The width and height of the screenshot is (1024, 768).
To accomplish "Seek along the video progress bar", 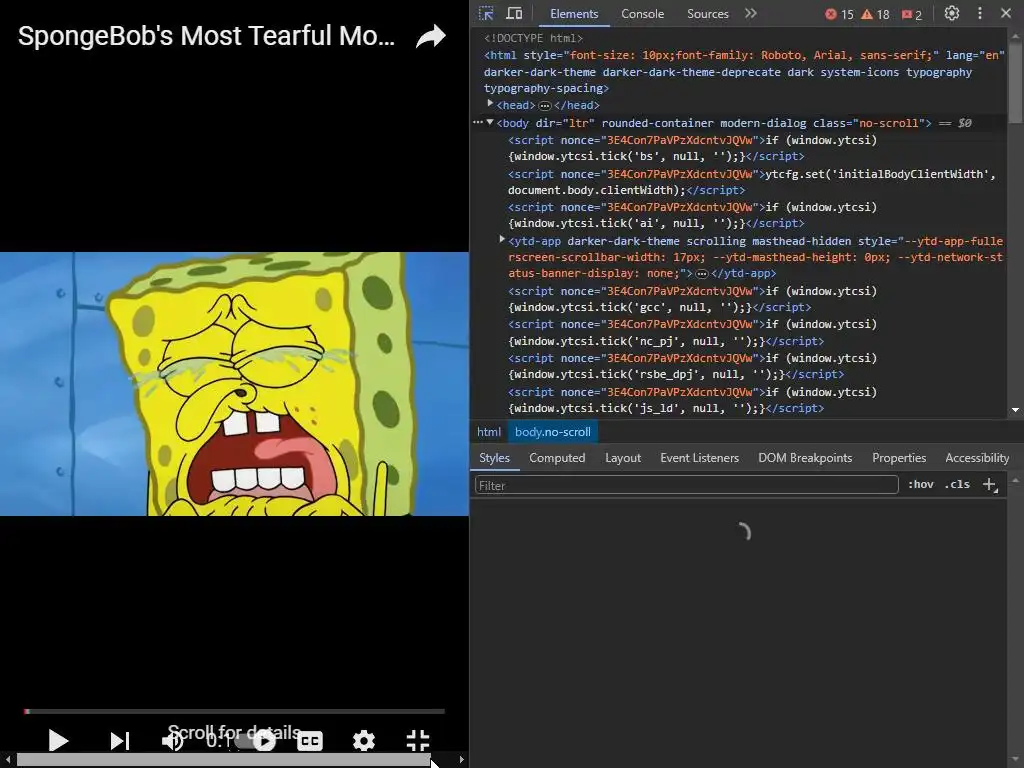I will click(x=234, y=711).
